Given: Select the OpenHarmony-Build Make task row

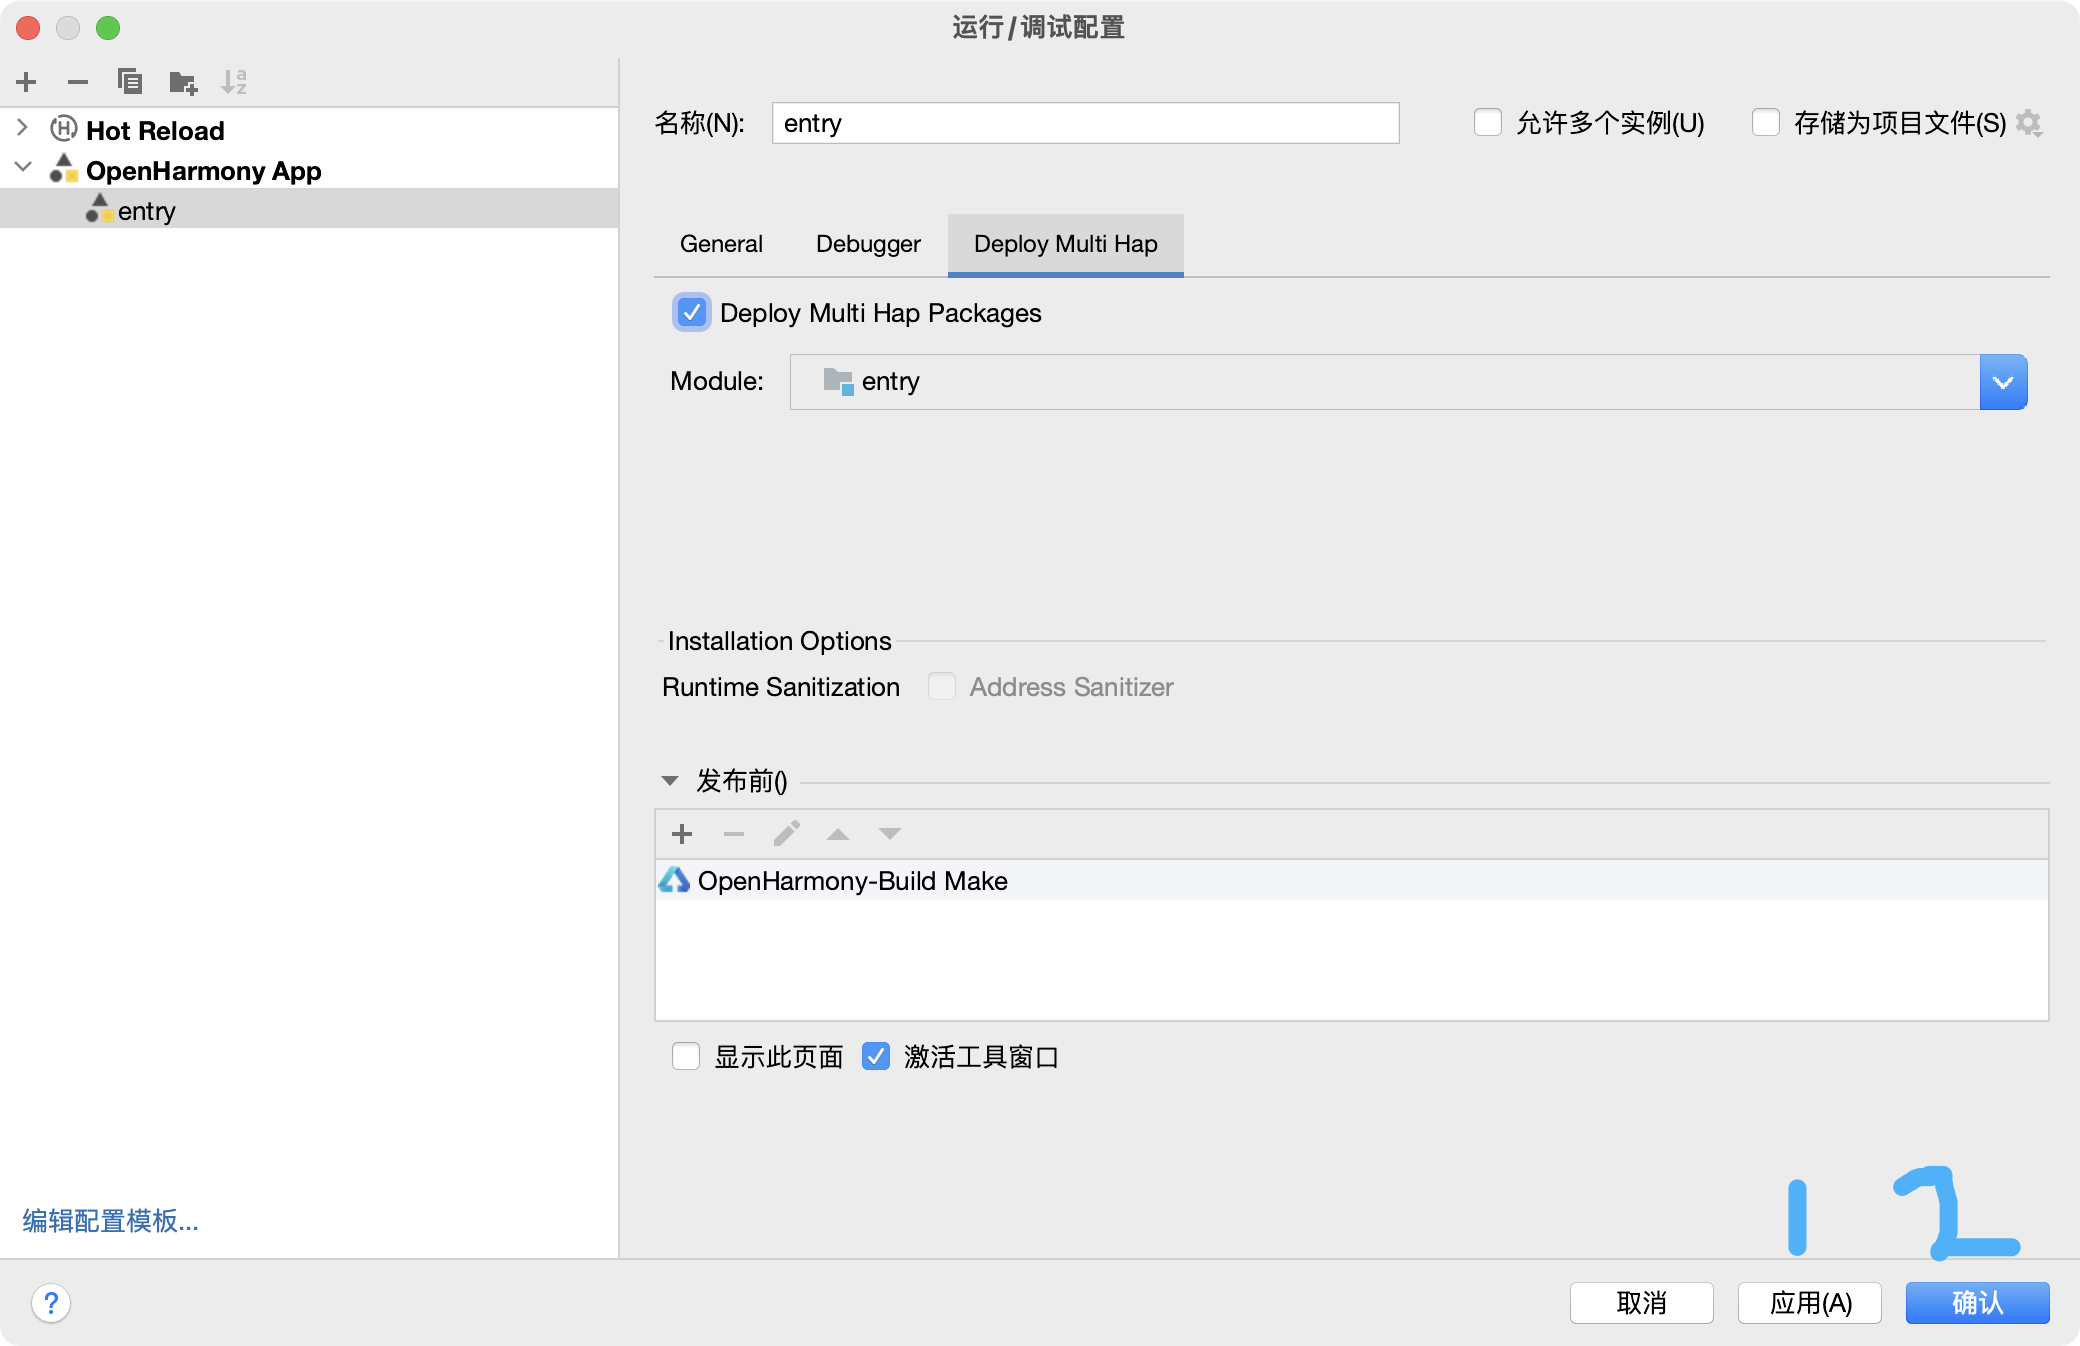Looking at the screenshot, I should pyautogui.click(x=853, y=881).
